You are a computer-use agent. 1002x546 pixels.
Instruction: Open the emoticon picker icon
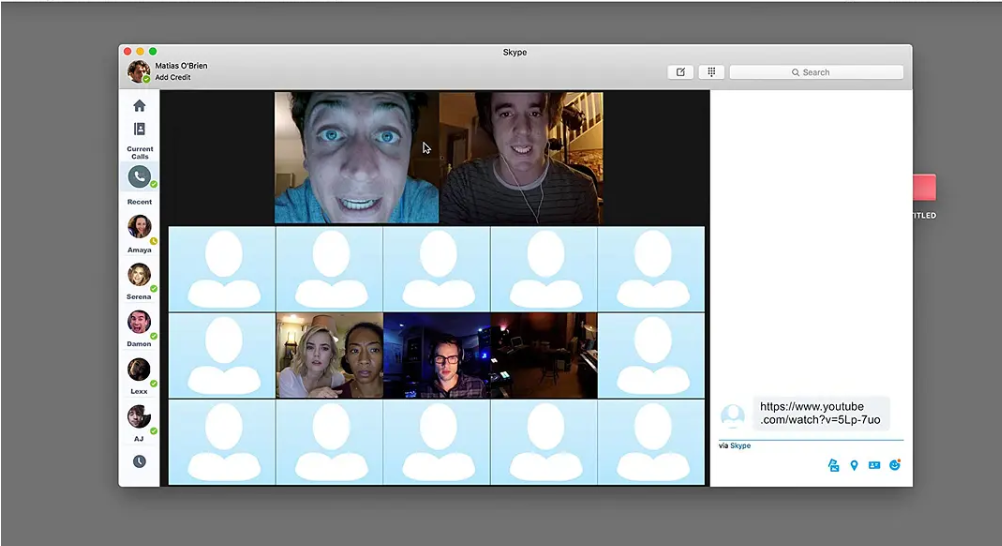coord(895,465)
